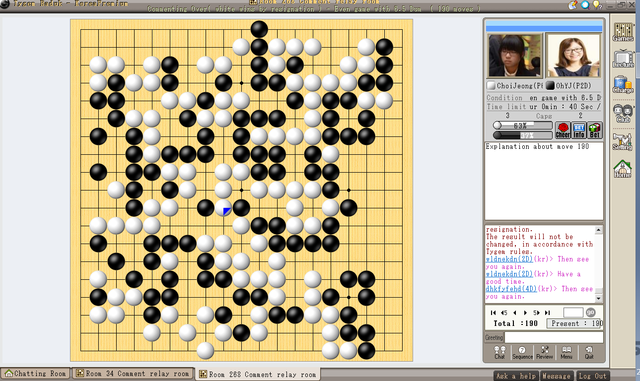Click the Explanation about move 190 text area

(x=544, y=181)
